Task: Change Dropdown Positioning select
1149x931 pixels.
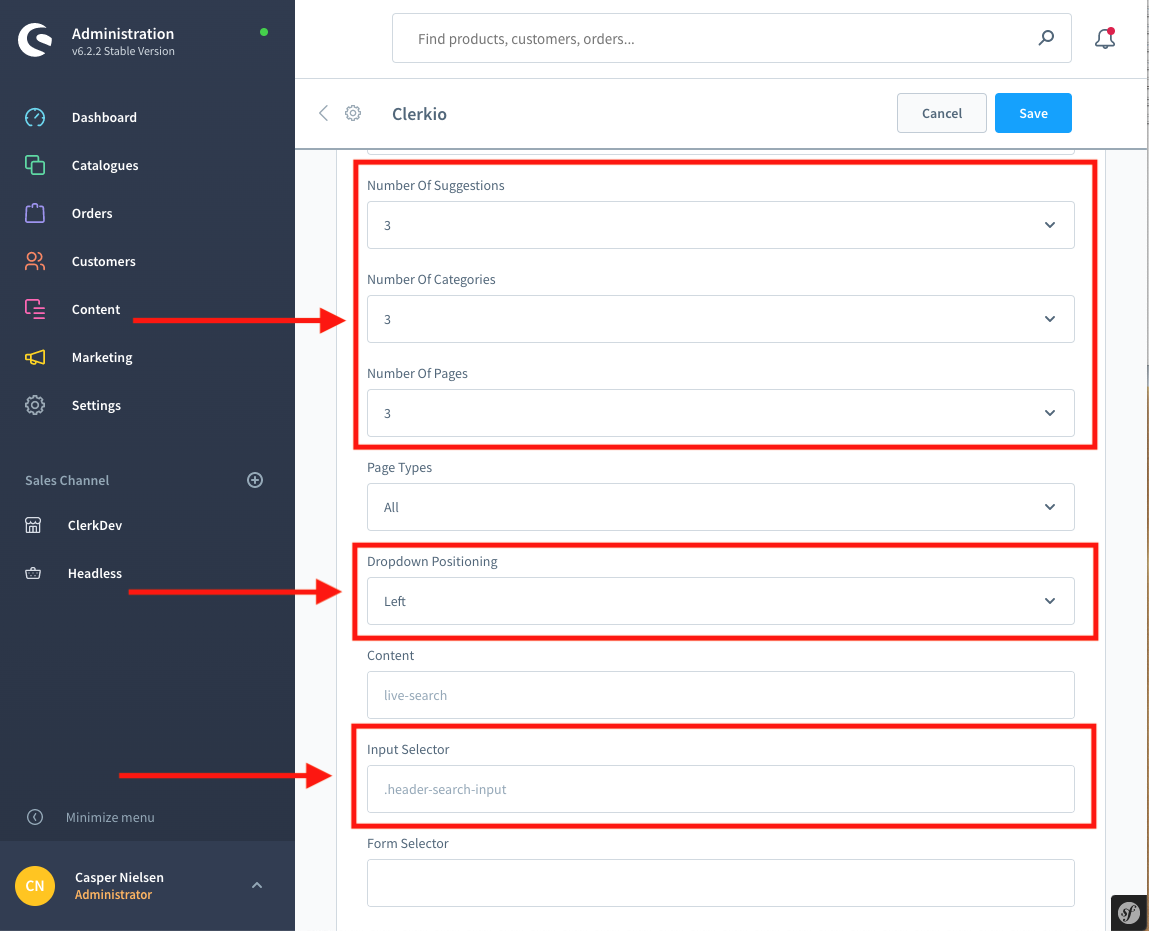Action: click(720, 601)
